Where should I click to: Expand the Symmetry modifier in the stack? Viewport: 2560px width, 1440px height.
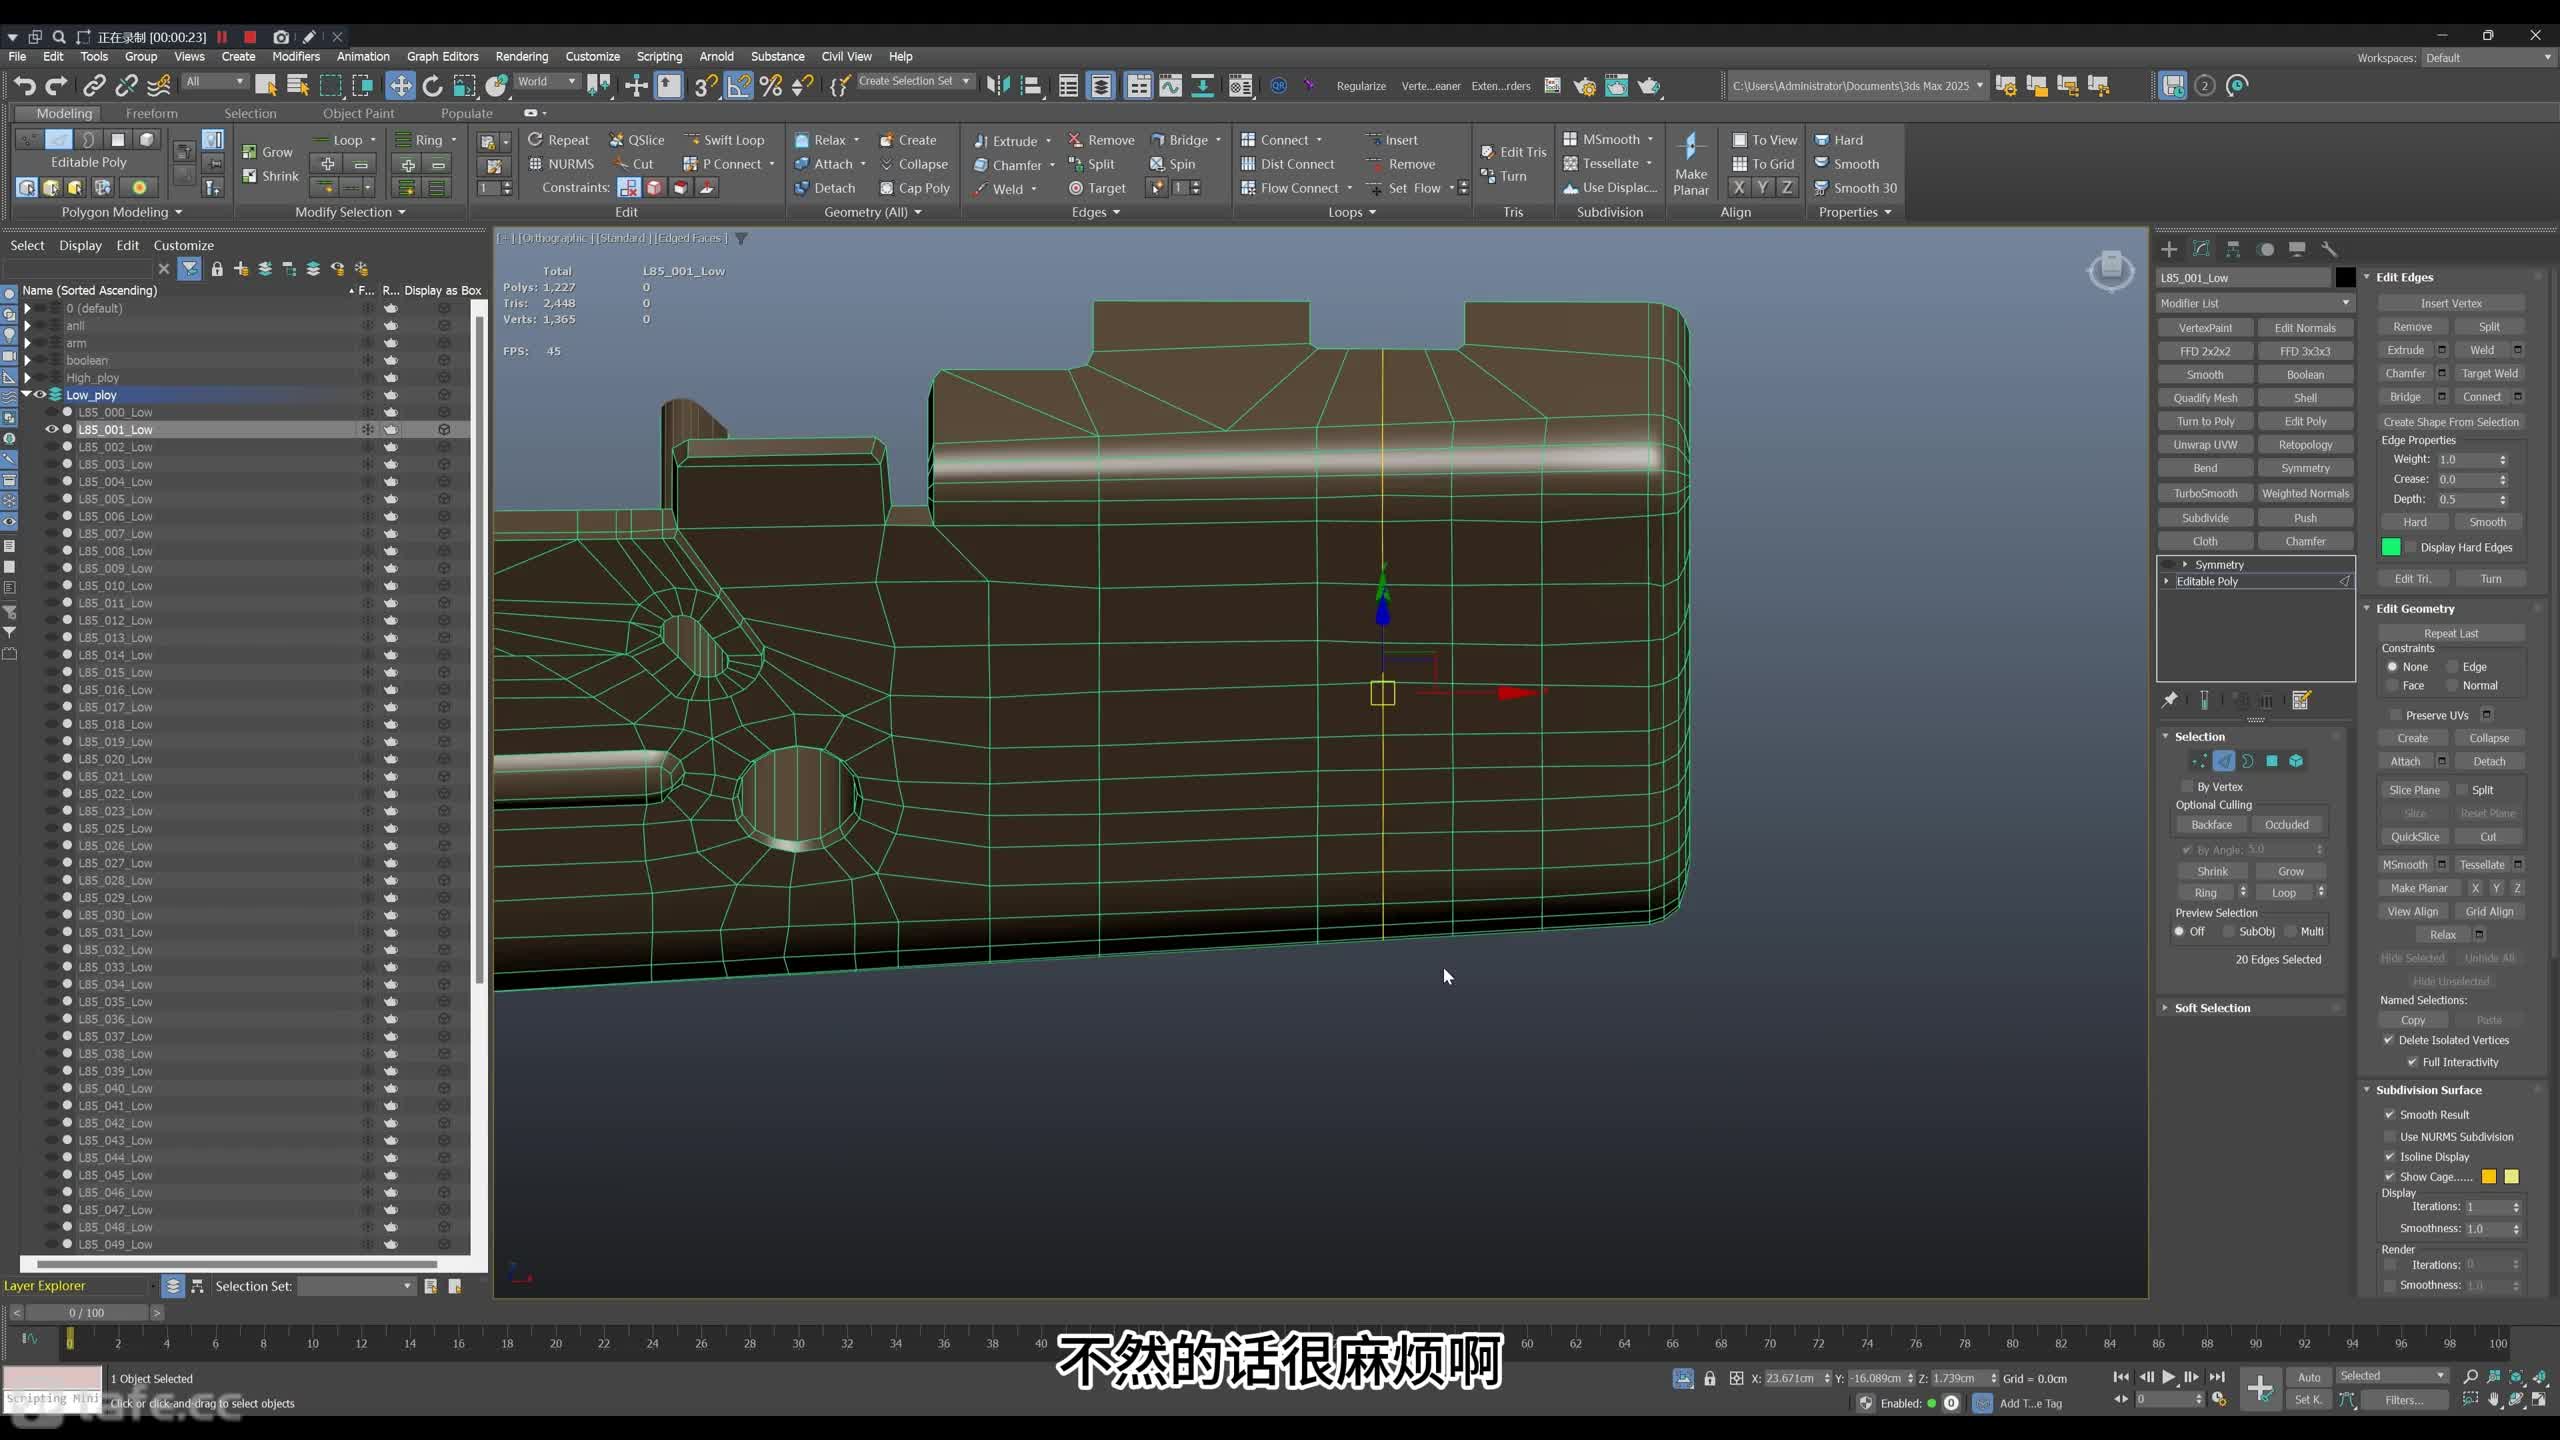click(2185, 565)
